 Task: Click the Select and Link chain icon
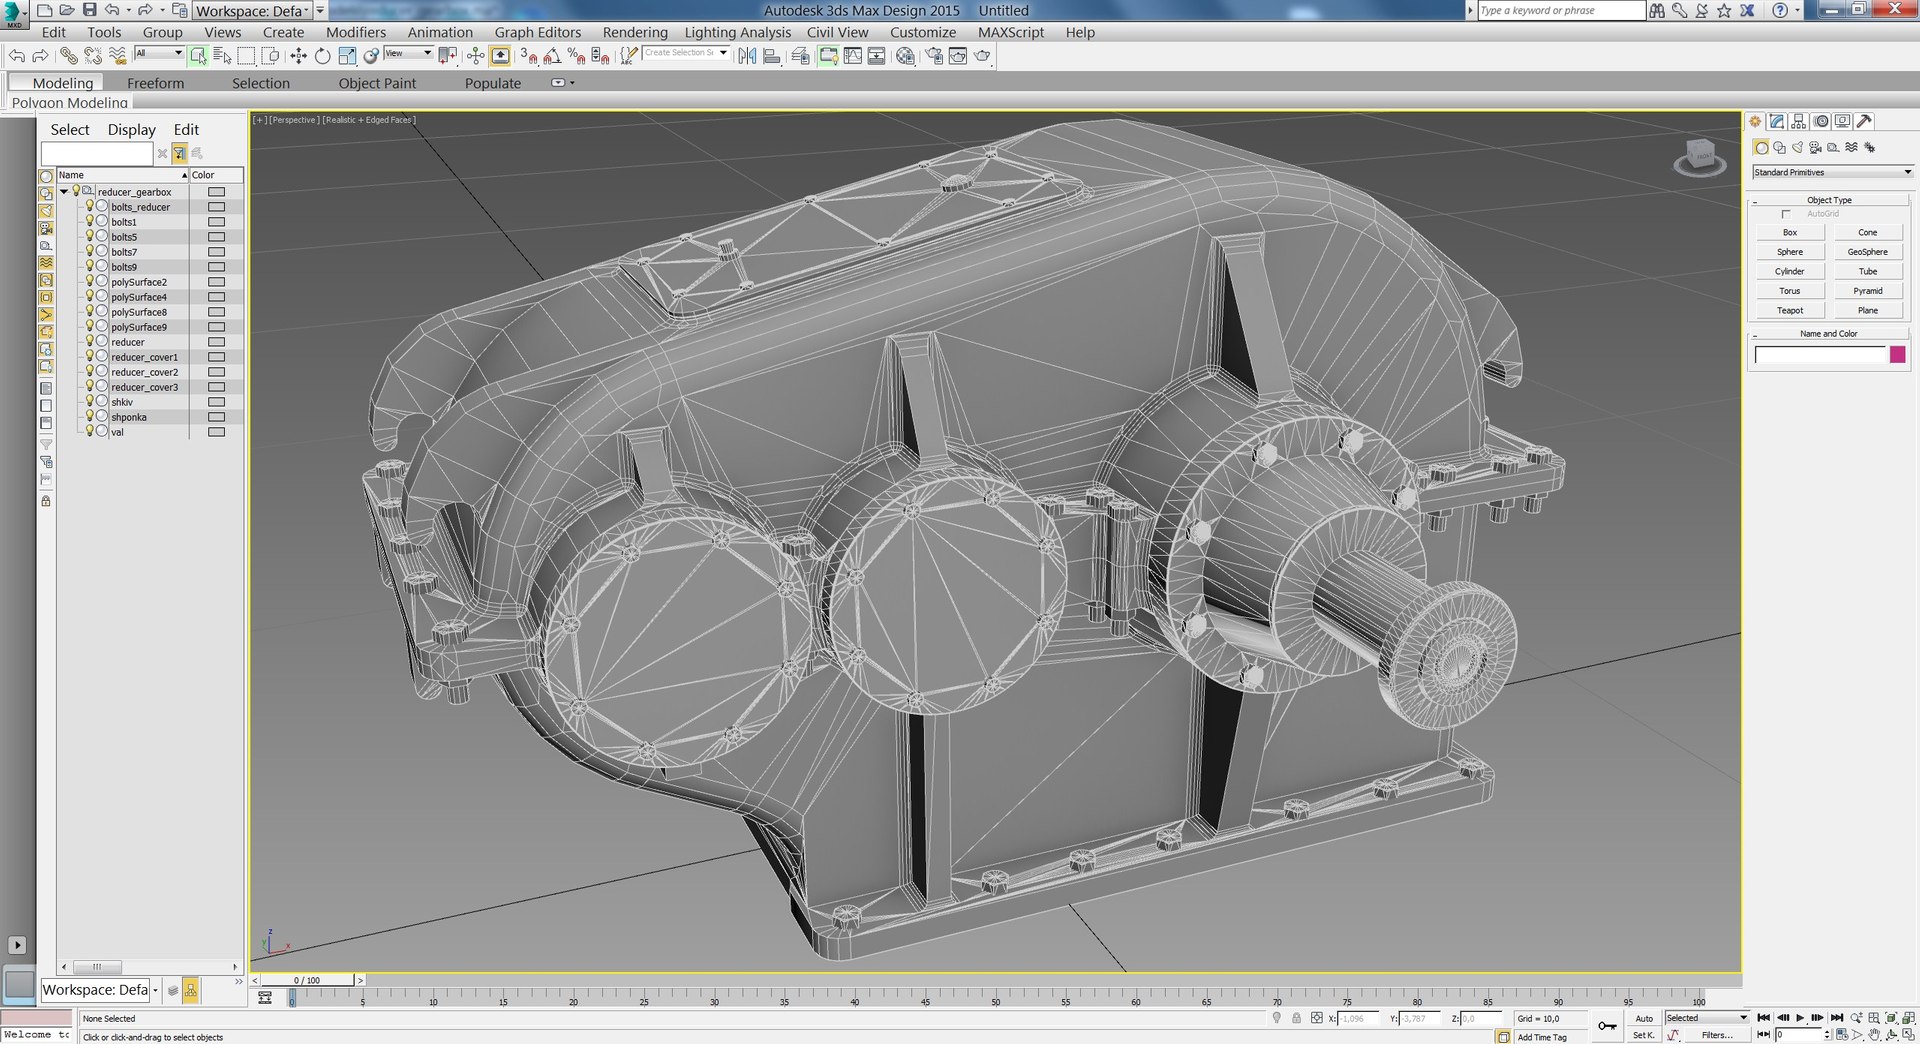68,56
